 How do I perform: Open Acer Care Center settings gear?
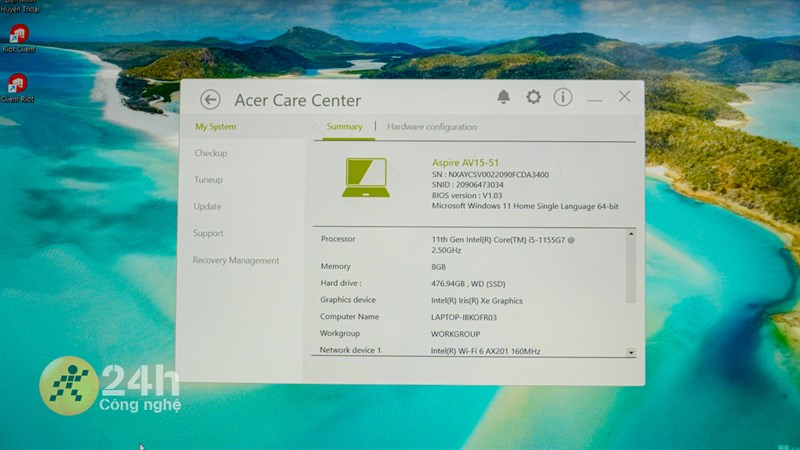pyautogui.click(x=533, y=96)
